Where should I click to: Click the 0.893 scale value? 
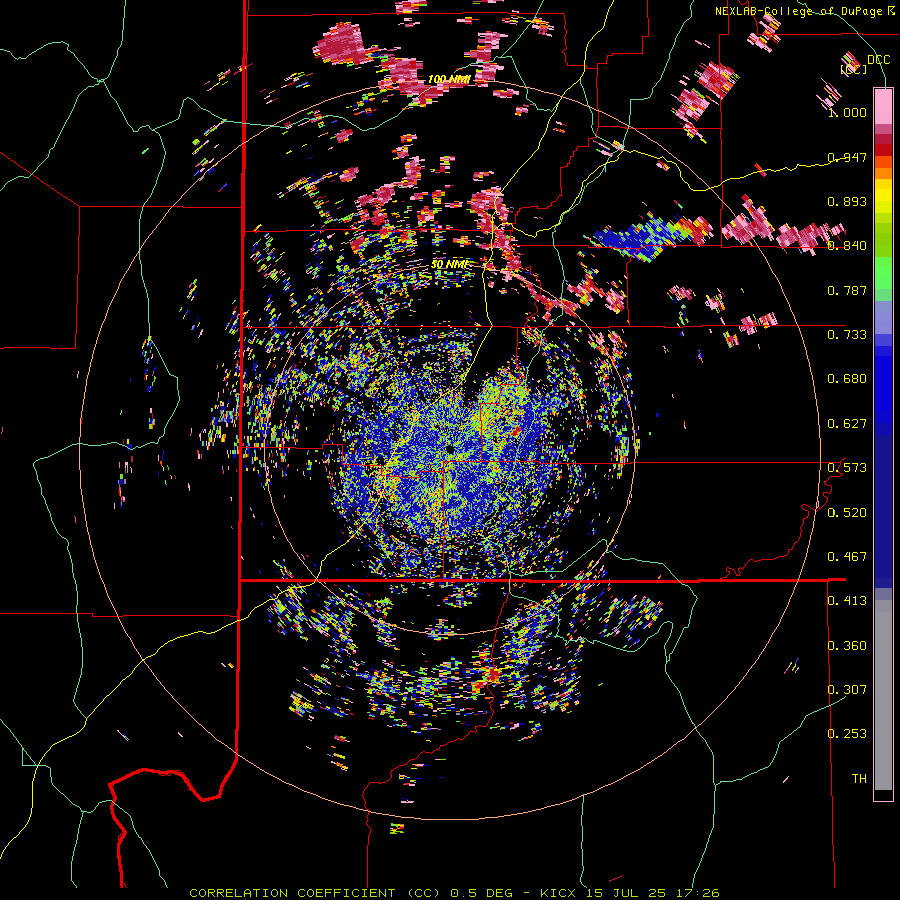pos(847,201)
